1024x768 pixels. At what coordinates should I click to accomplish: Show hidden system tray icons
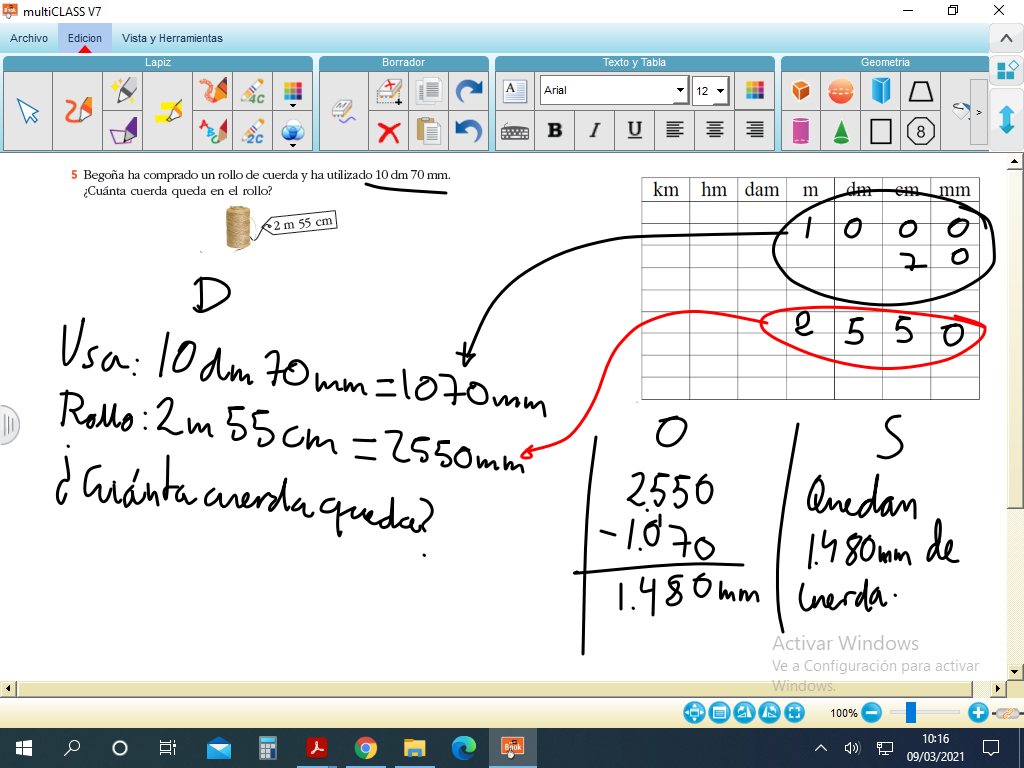(x=821, y=748)
